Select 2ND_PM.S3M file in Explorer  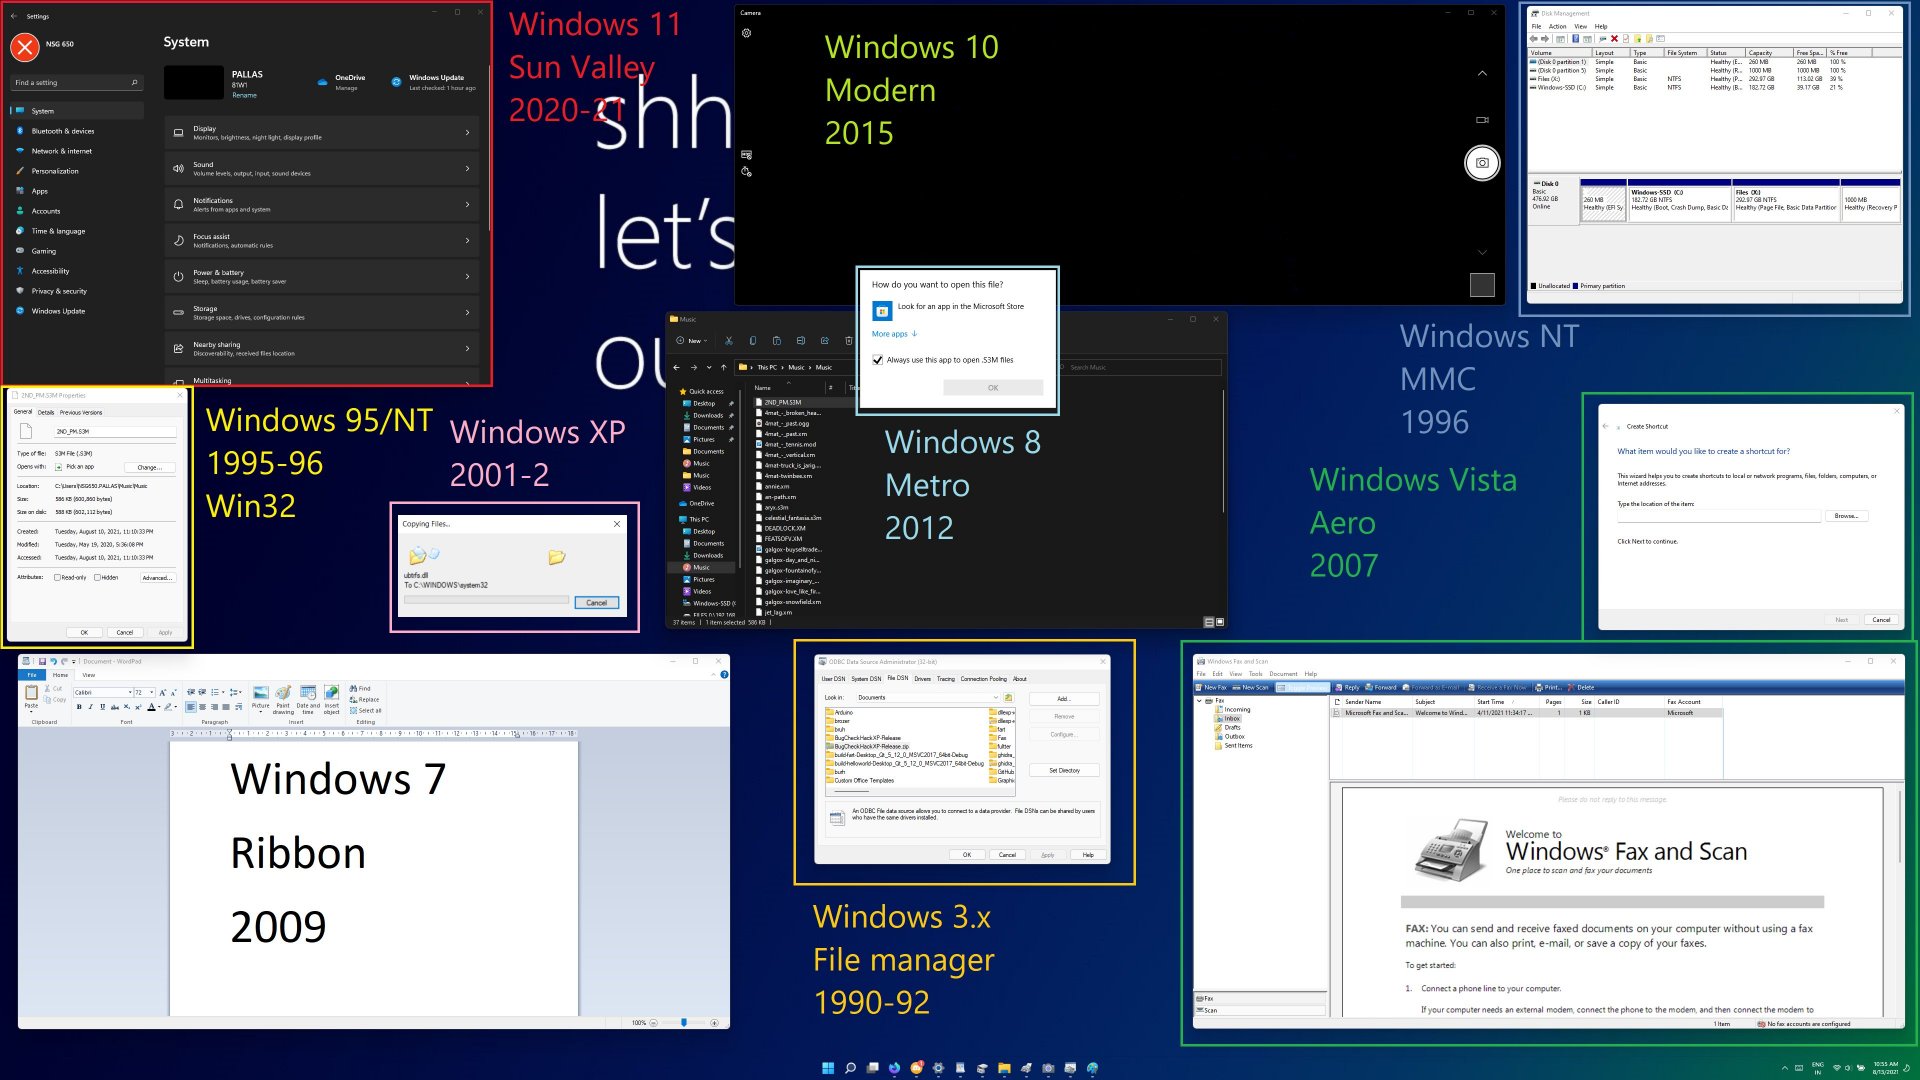tap(804, 402)
